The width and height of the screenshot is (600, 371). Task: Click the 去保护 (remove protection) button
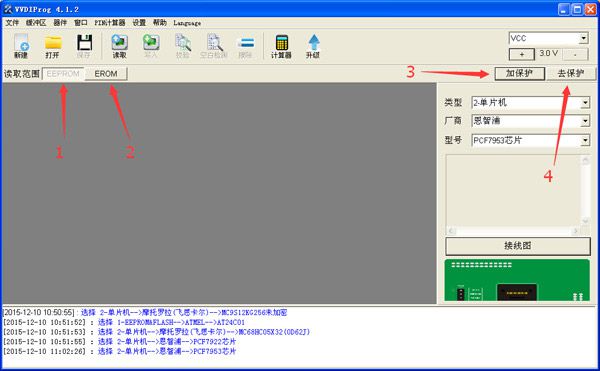coord(571,73)
